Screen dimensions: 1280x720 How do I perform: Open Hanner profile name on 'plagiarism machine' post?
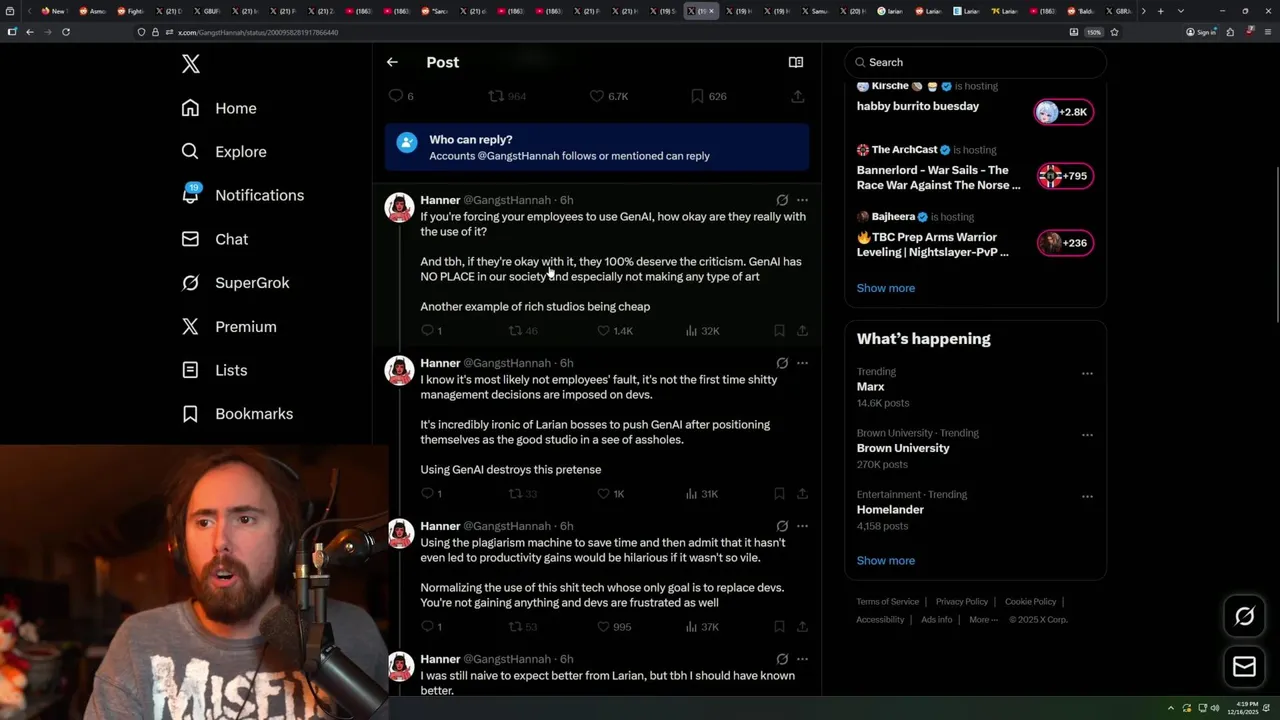[x=440, y=526]
